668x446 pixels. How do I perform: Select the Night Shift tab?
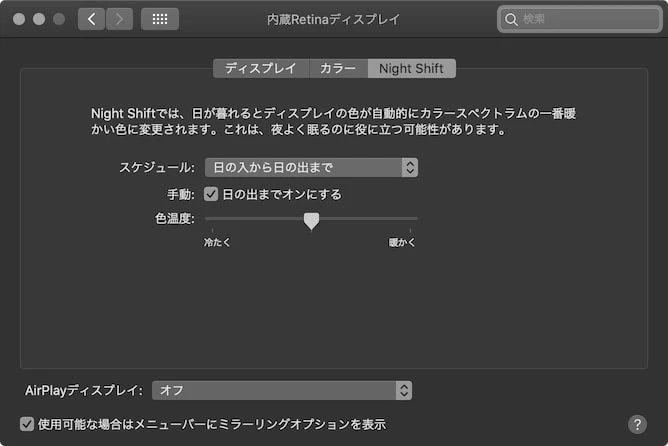412,68
